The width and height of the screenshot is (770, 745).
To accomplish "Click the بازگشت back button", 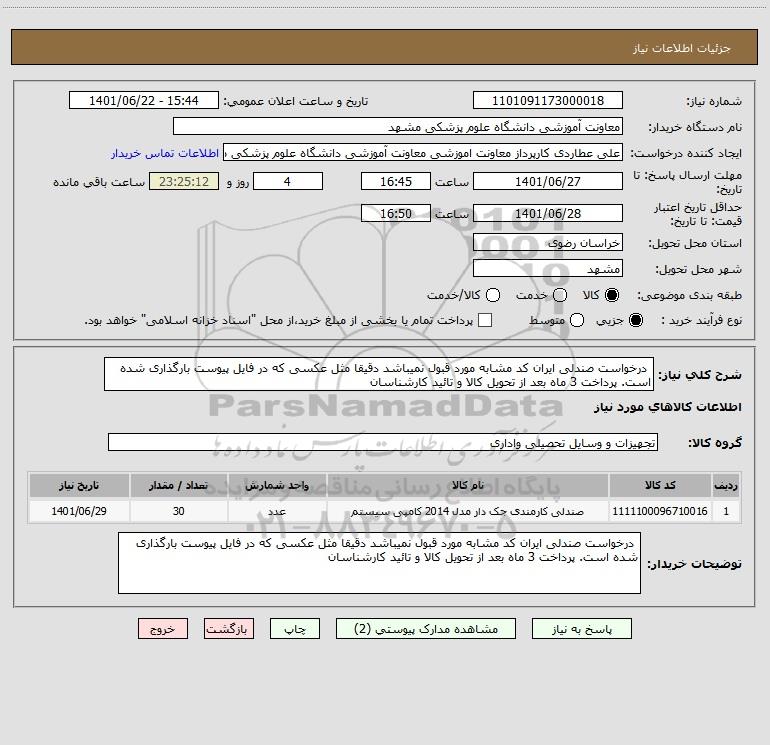I will pos(229,629).
